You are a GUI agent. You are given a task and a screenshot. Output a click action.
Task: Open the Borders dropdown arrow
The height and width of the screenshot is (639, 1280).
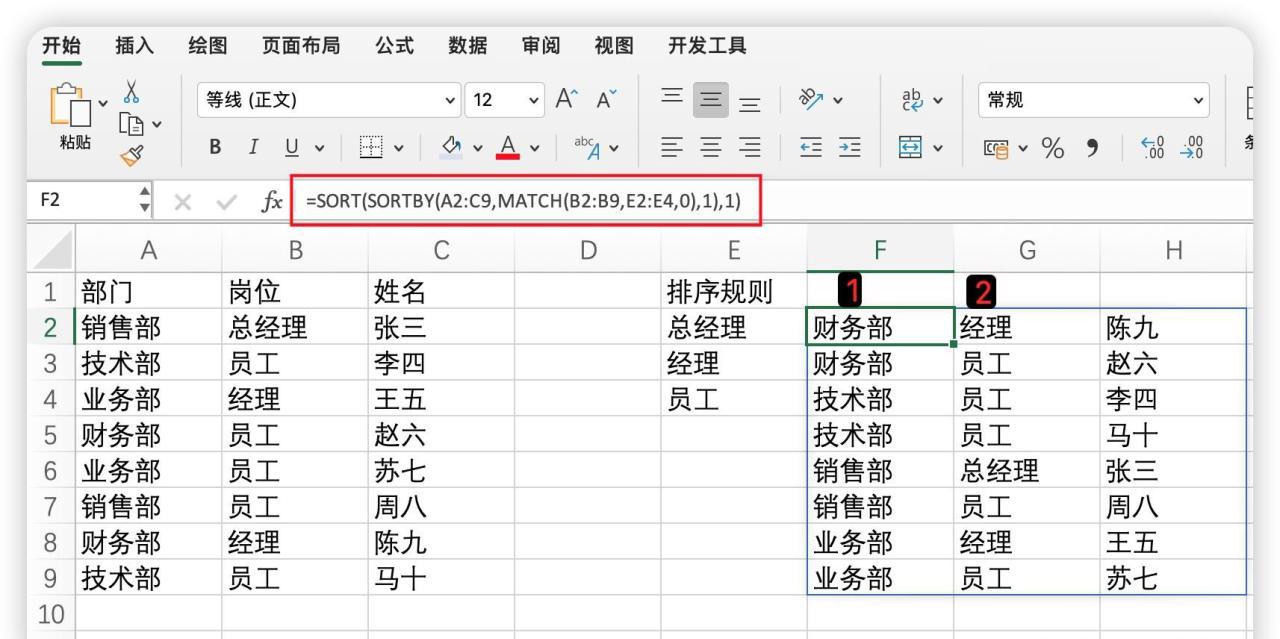(400, 150)
